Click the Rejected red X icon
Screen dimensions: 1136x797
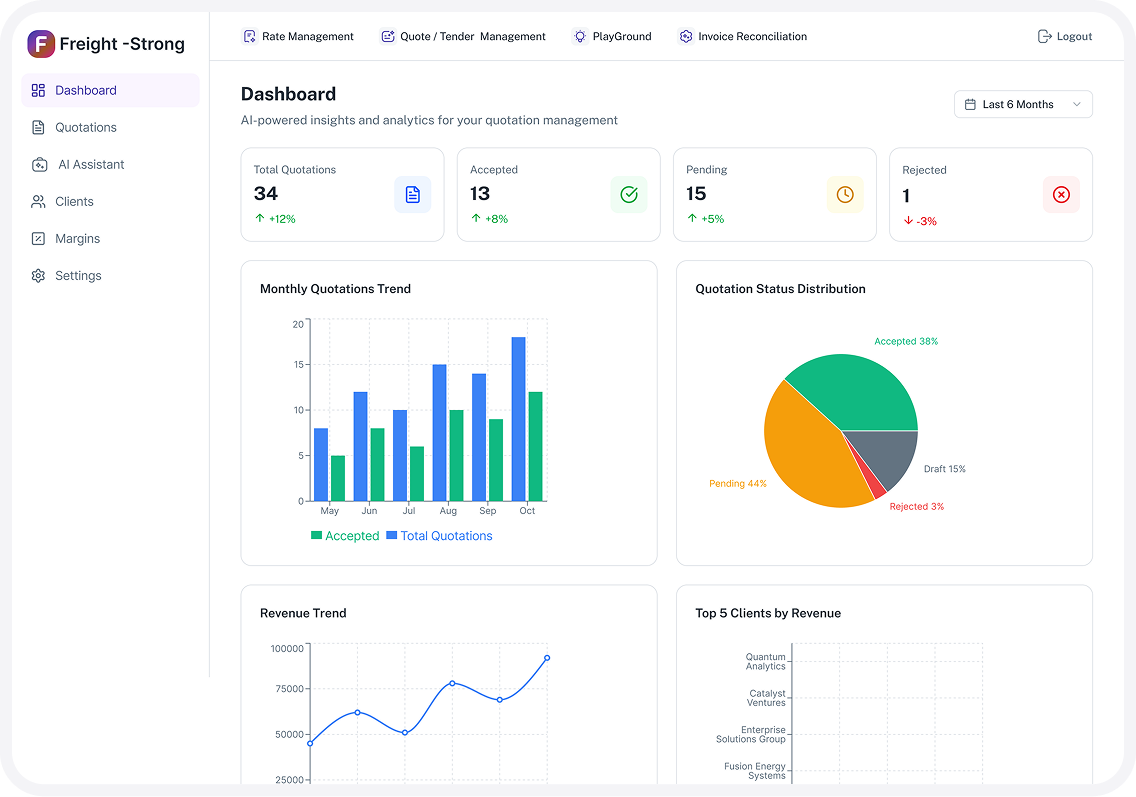[x=1061, y=195]
